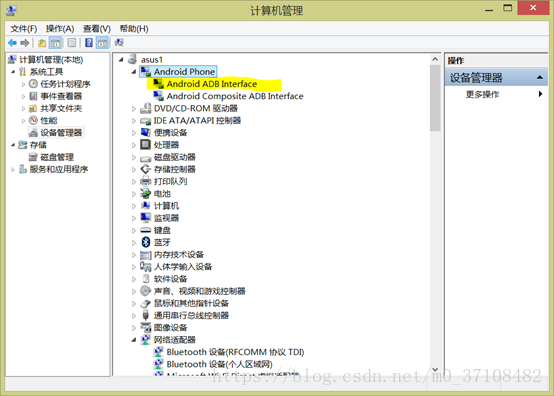The height and width of the screenshot is (396, 554).
Task: Select 计算机管理(本地) root item
Action: coord(51,60)
